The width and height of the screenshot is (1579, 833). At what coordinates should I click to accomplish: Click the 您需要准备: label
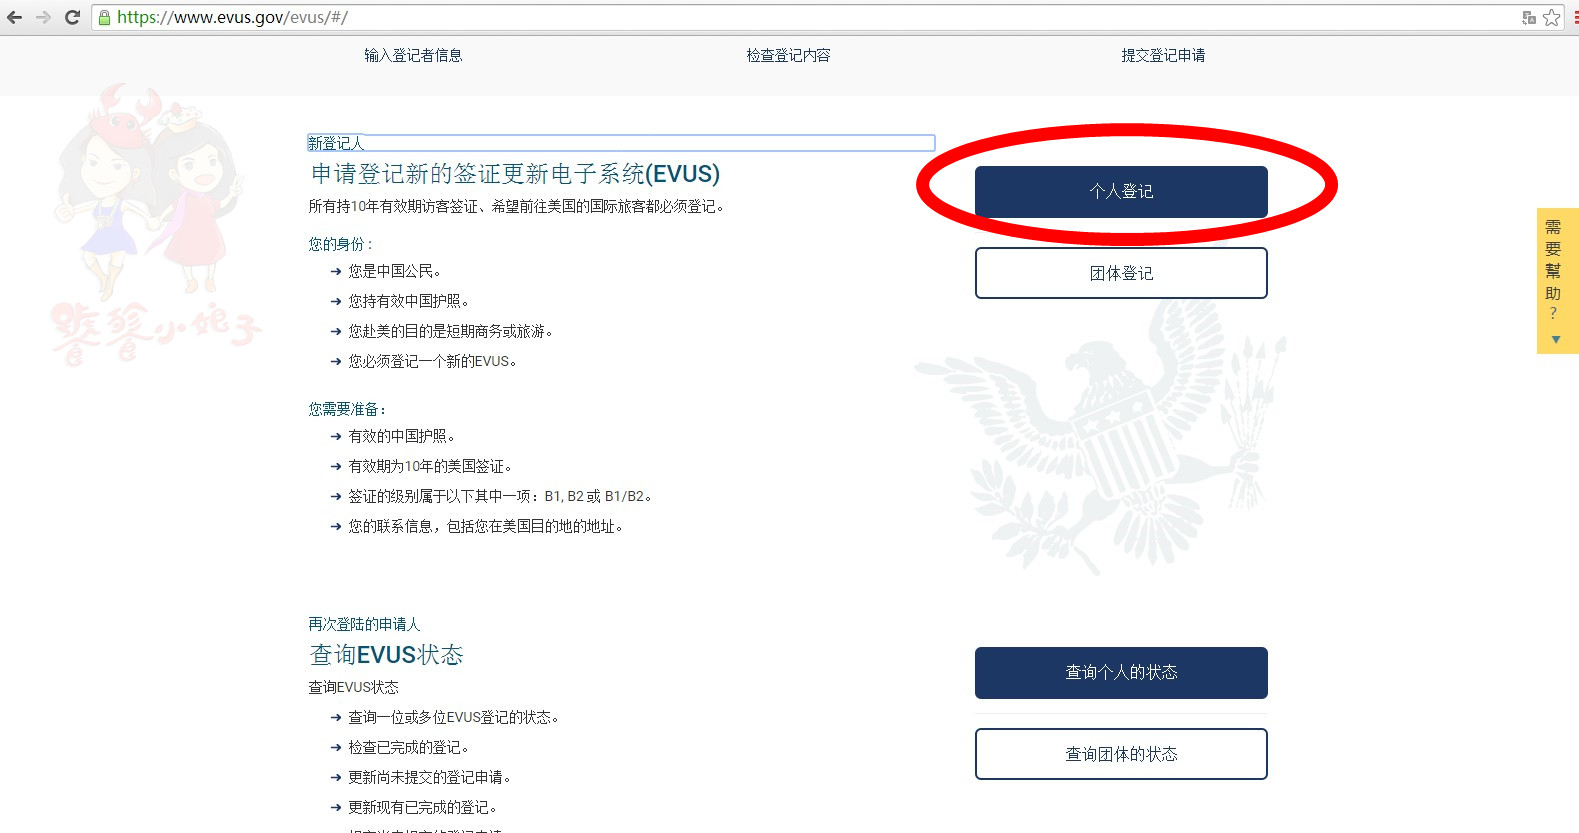[347, 409]
